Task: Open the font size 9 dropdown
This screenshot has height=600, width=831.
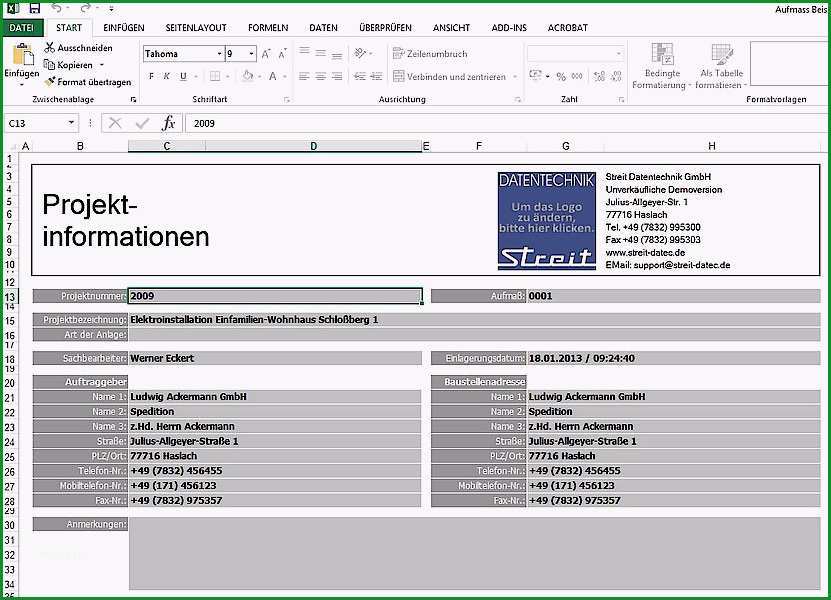Action: (x=251, y=54)
